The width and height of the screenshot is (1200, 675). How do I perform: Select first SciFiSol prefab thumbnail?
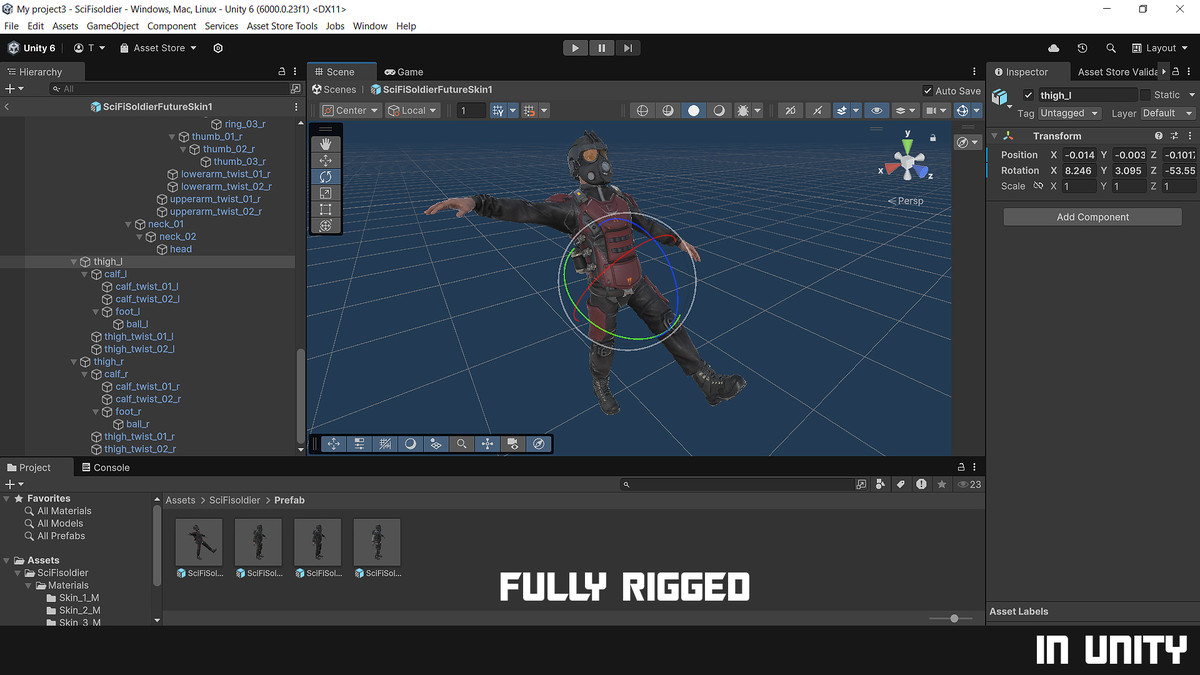(199, 542)
